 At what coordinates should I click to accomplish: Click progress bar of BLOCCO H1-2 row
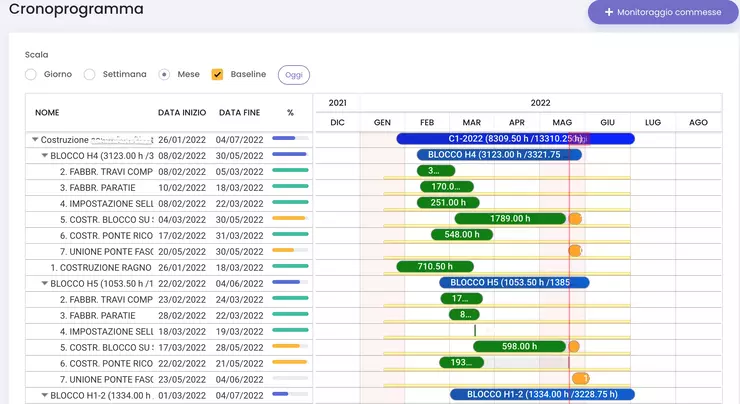(290, 394)
